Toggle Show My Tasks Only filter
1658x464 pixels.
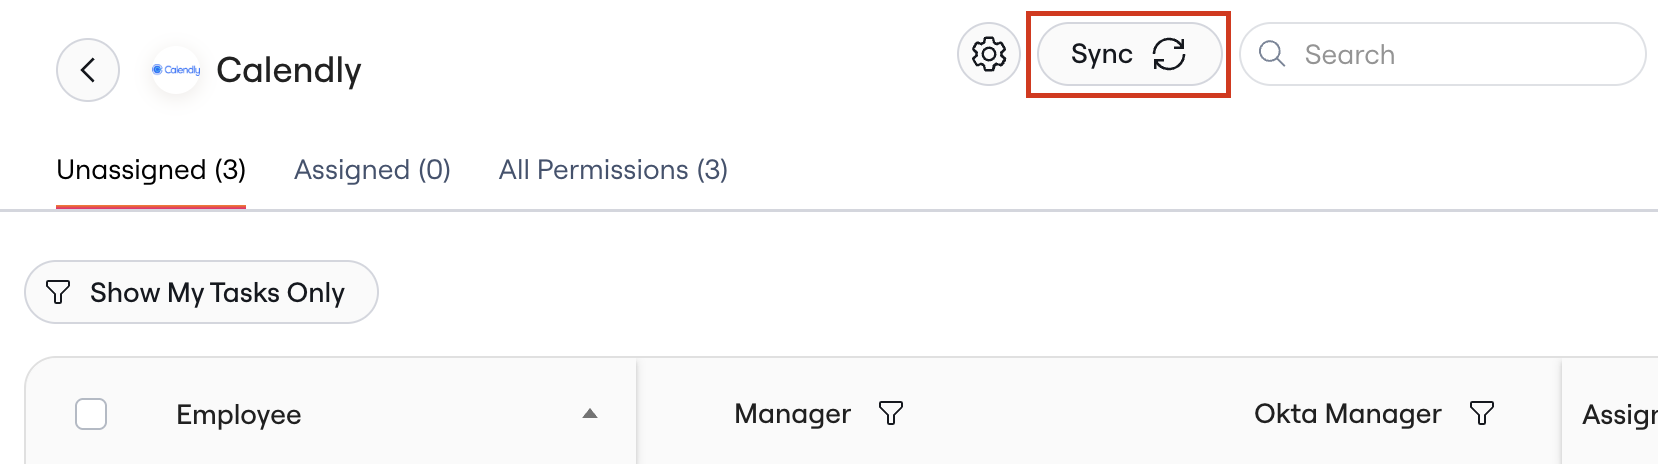coord(201,292)
